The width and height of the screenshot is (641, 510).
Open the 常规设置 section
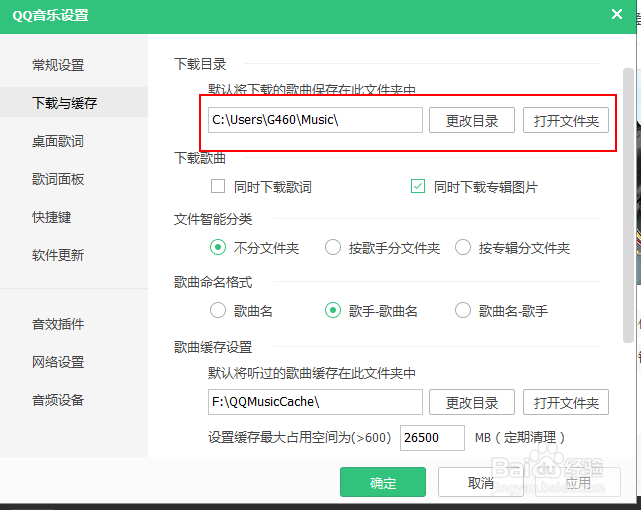coord(58,65)
